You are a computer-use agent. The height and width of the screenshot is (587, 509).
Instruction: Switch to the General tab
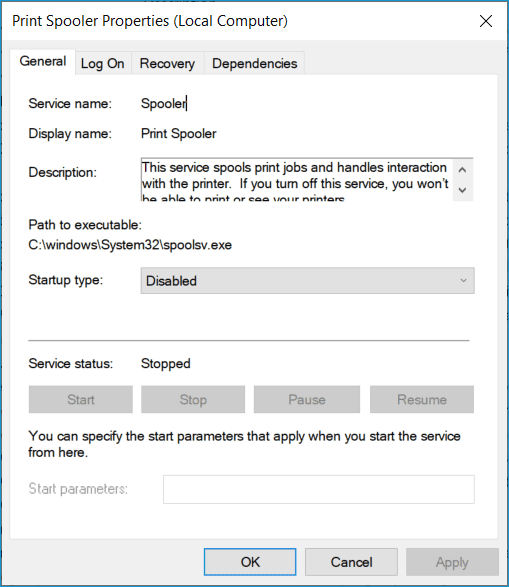(43, 62)
